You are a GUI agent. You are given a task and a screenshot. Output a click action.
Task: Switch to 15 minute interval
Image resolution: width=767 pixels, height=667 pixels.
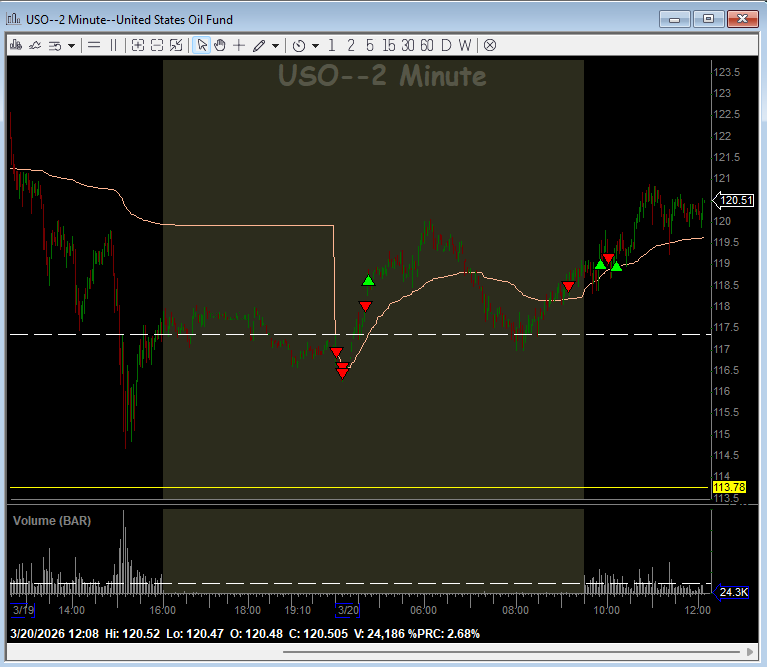[389, 45]
